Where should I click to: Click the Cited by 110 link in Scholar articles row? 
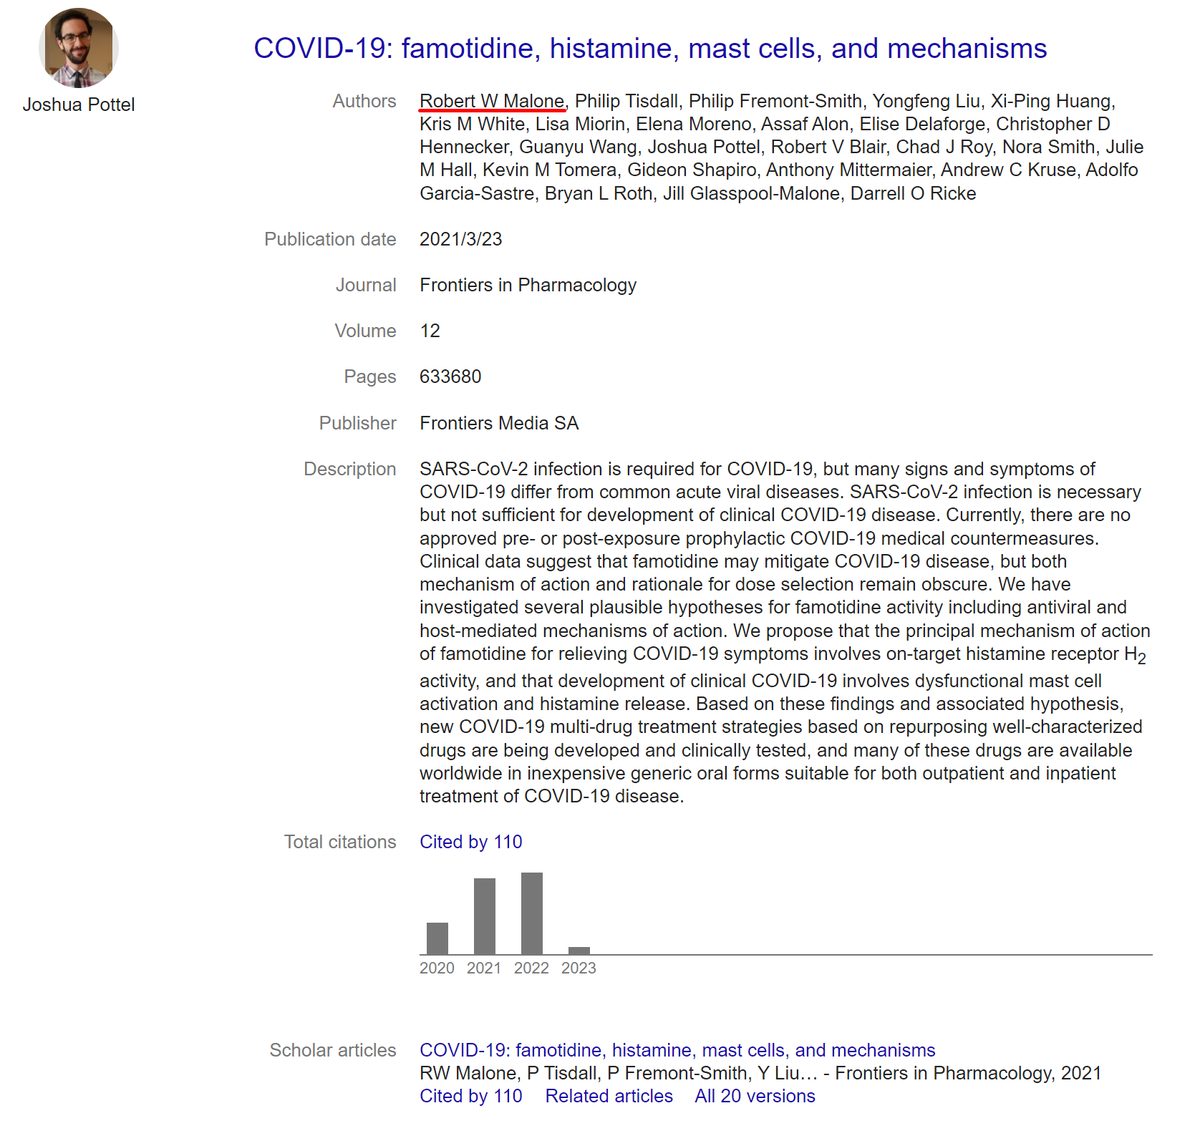(x=470, y=1095)
